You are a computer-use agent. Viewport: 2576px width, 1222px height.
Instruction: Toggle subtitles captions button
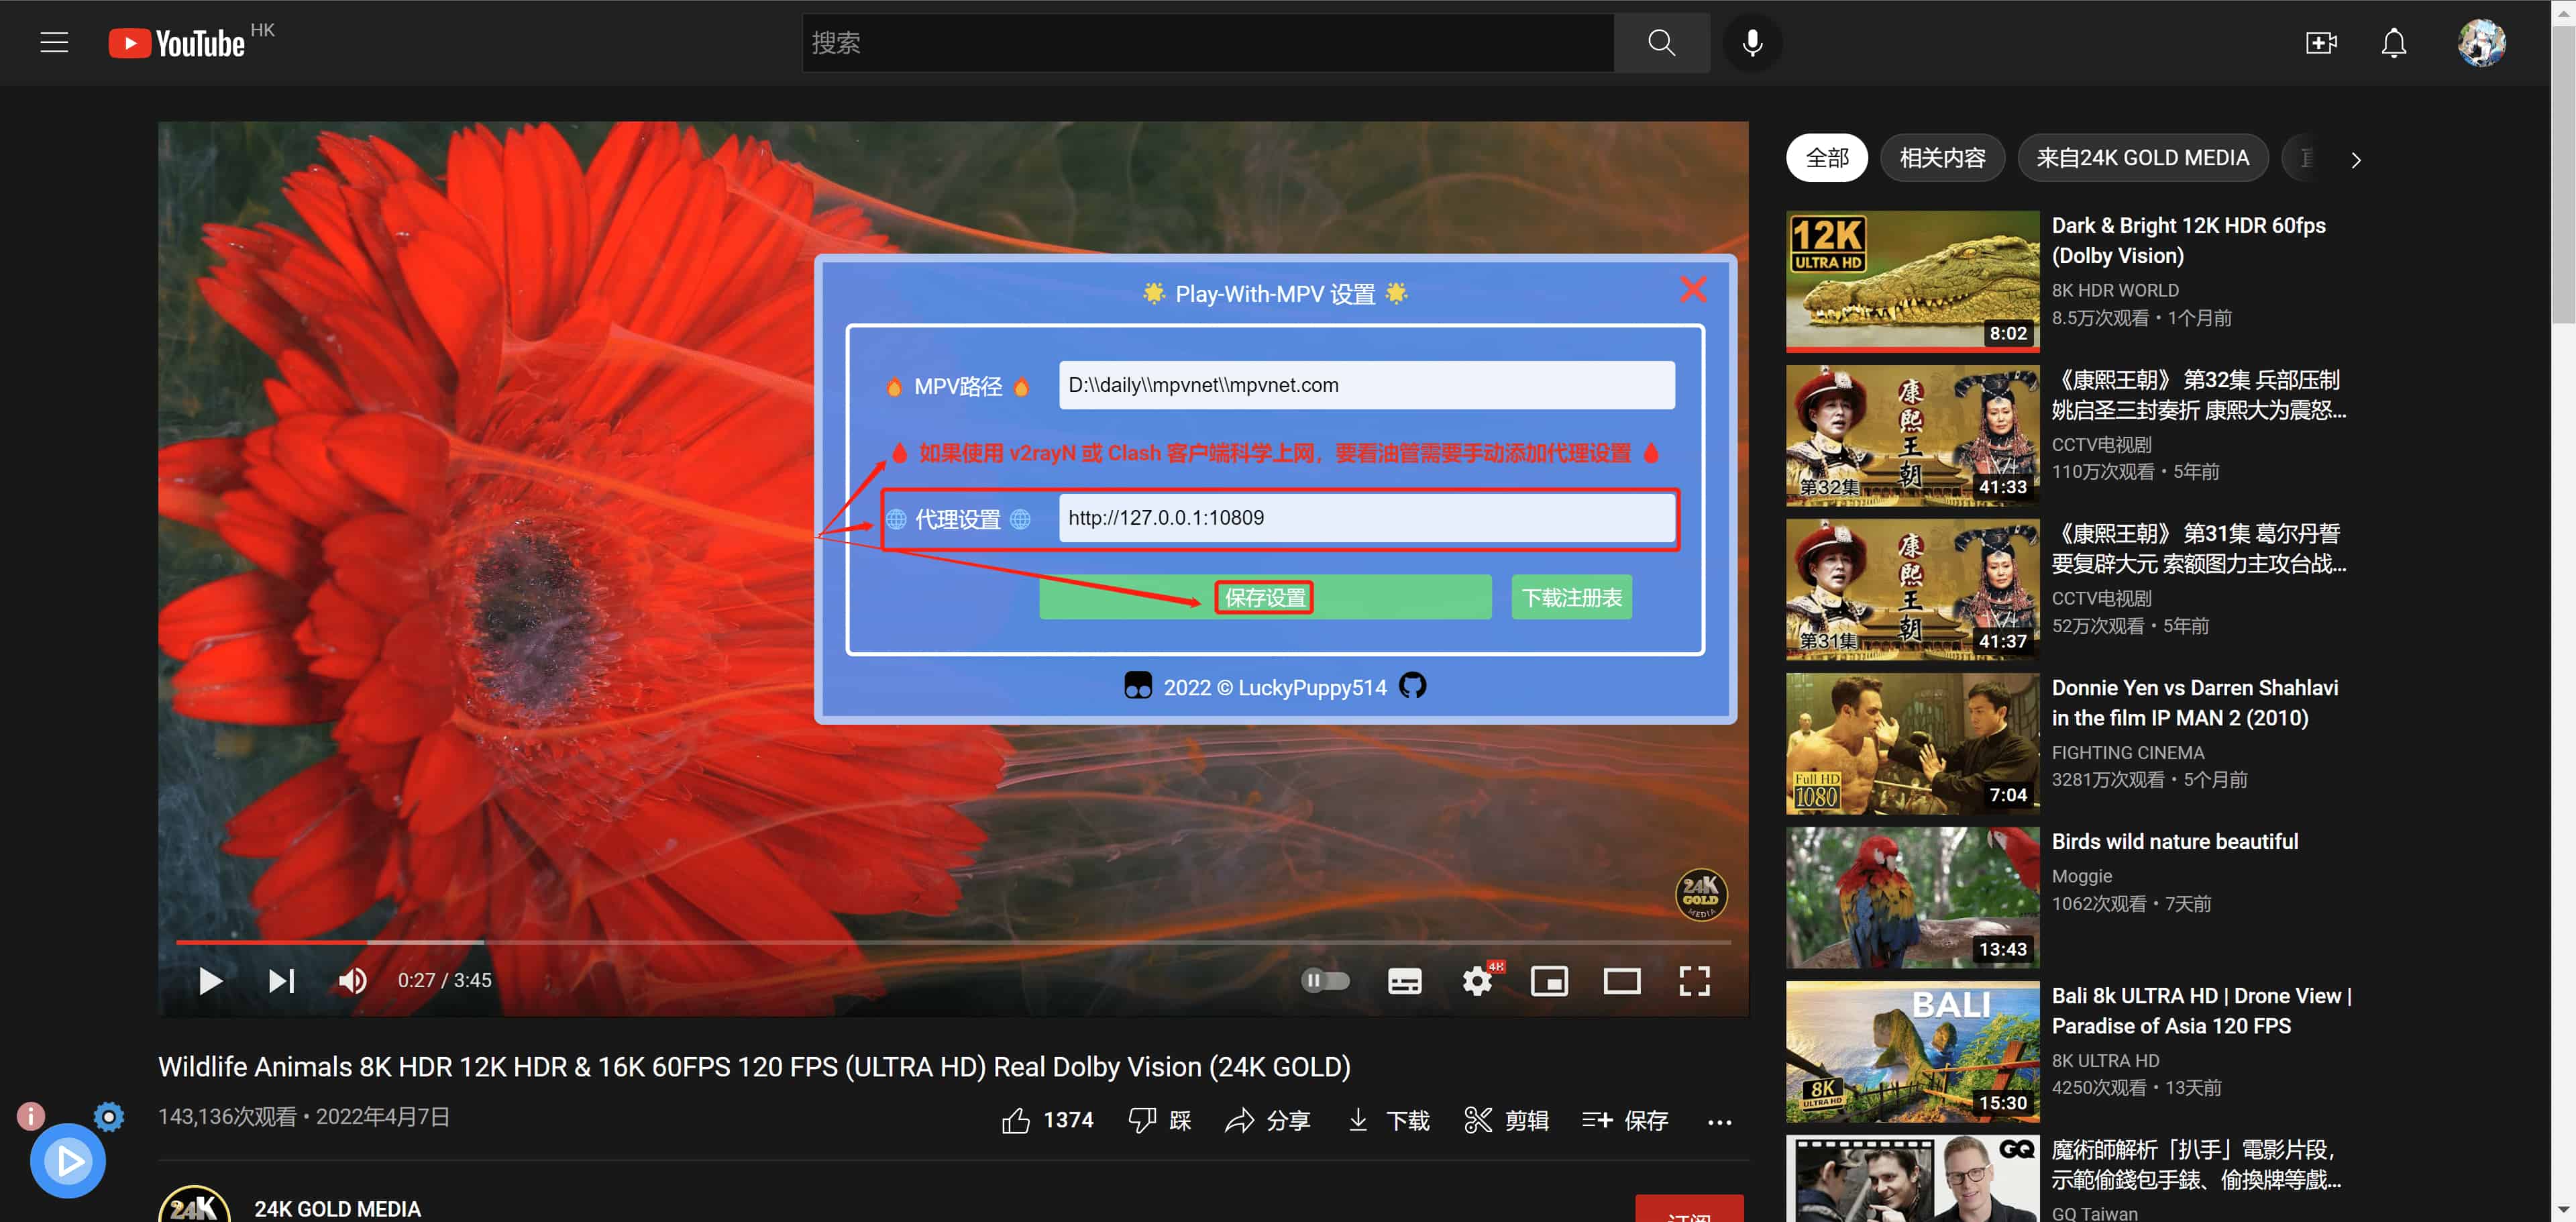pyautogui.click(x=1404, y=980)
